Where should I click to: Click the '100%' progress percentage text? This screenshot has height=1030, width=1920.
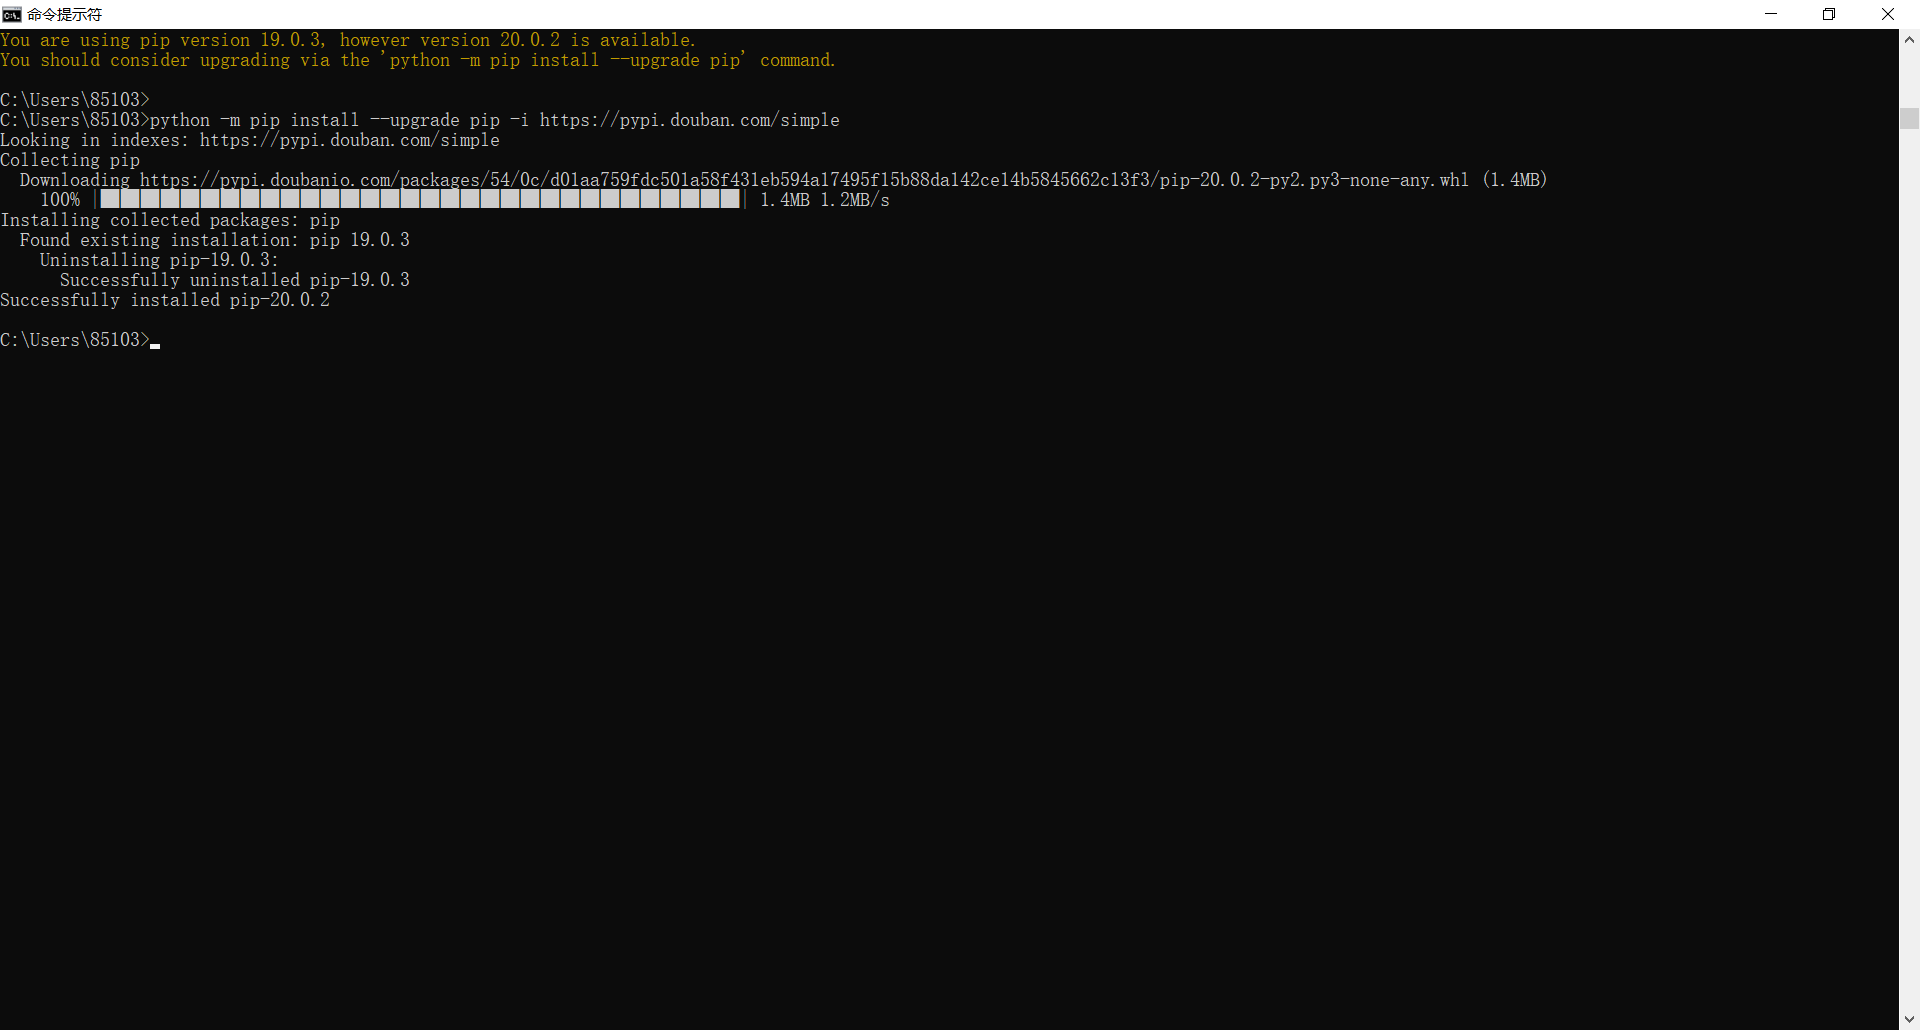point(60,200)
